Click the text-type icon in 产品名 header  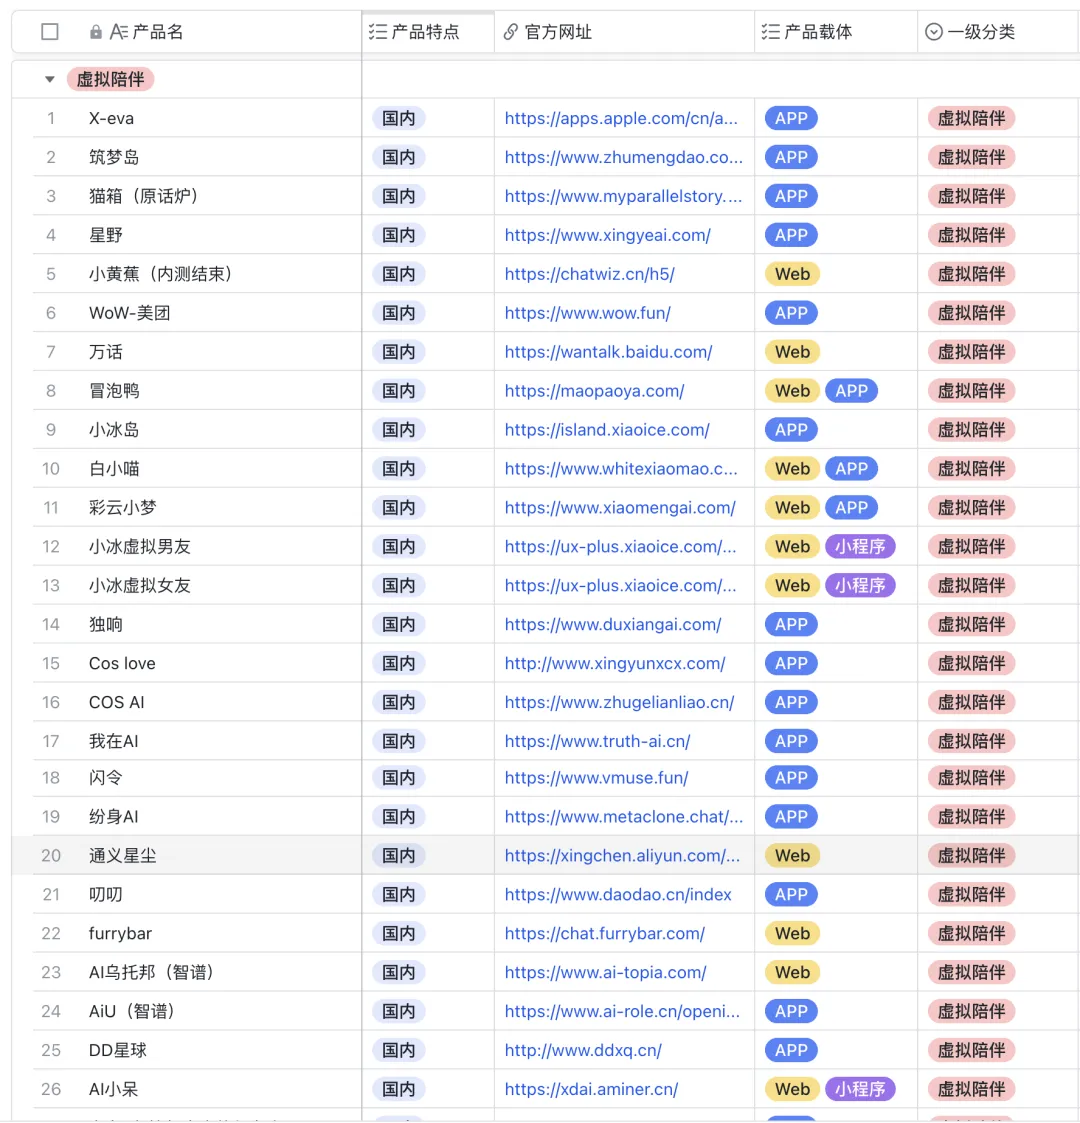point(118,32)
